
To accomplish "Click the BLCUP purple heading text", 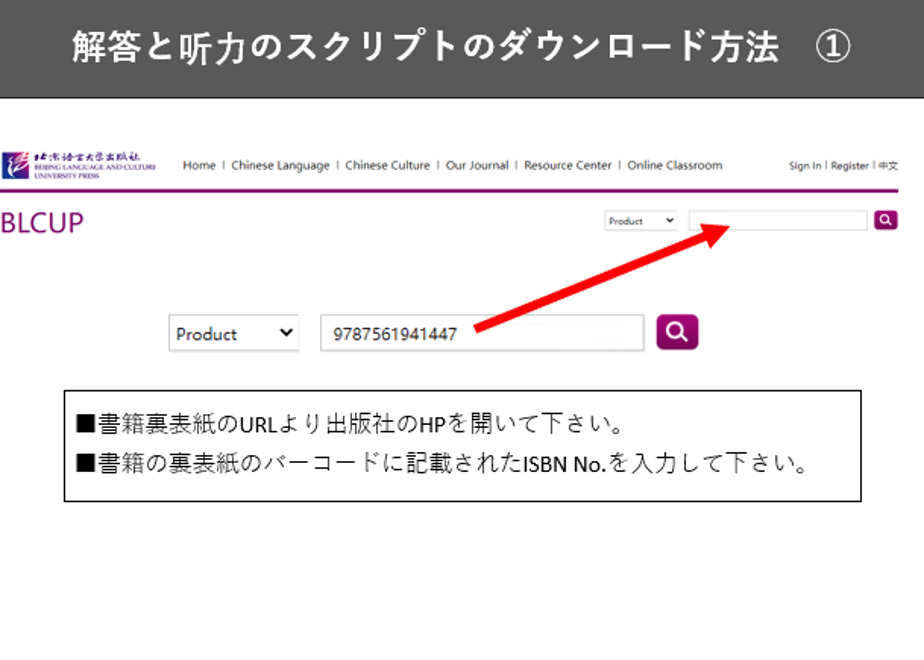I will 42,223.
